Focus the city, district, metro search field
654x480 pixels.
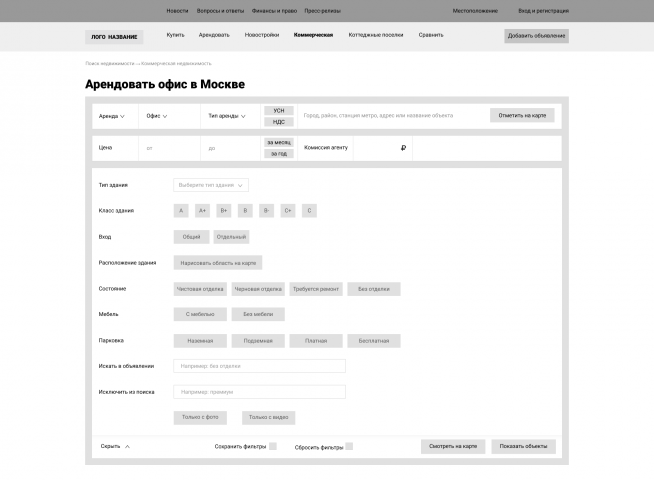(394, 116)
